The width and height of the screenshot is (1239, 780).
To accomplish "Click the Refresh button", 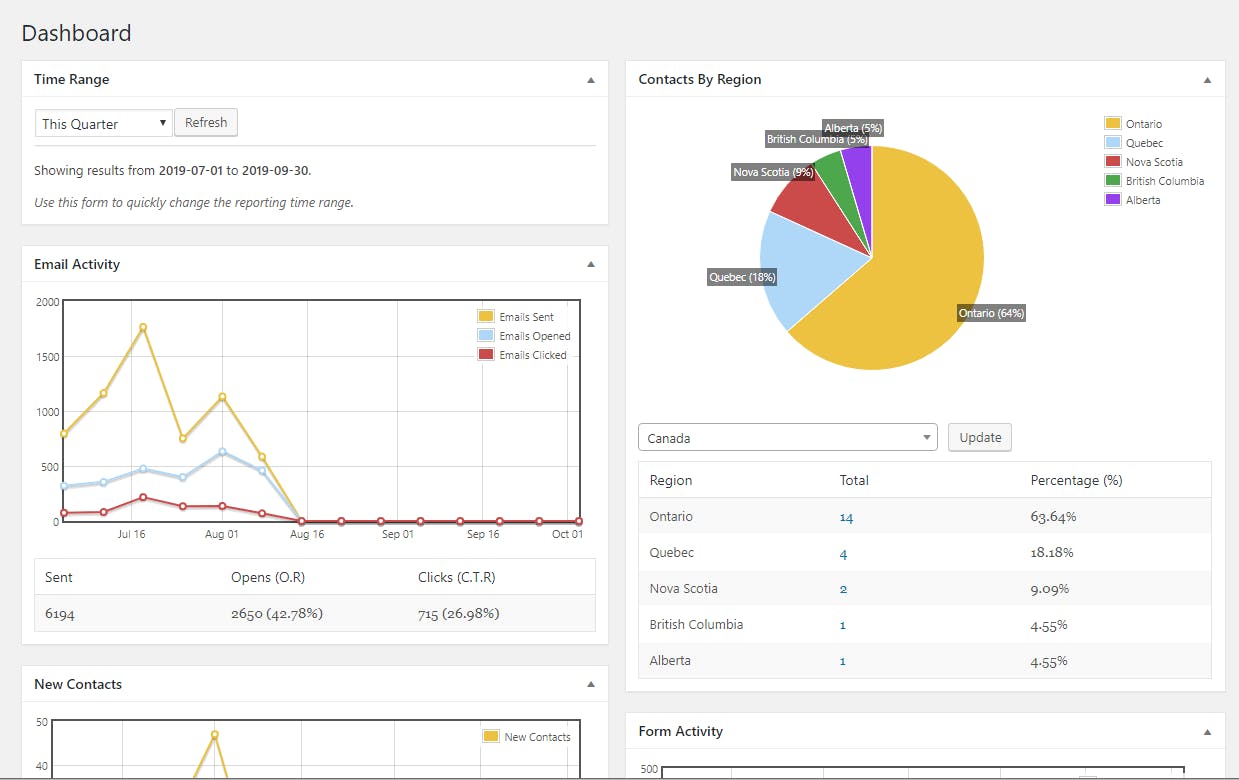I will click(206, 122).
